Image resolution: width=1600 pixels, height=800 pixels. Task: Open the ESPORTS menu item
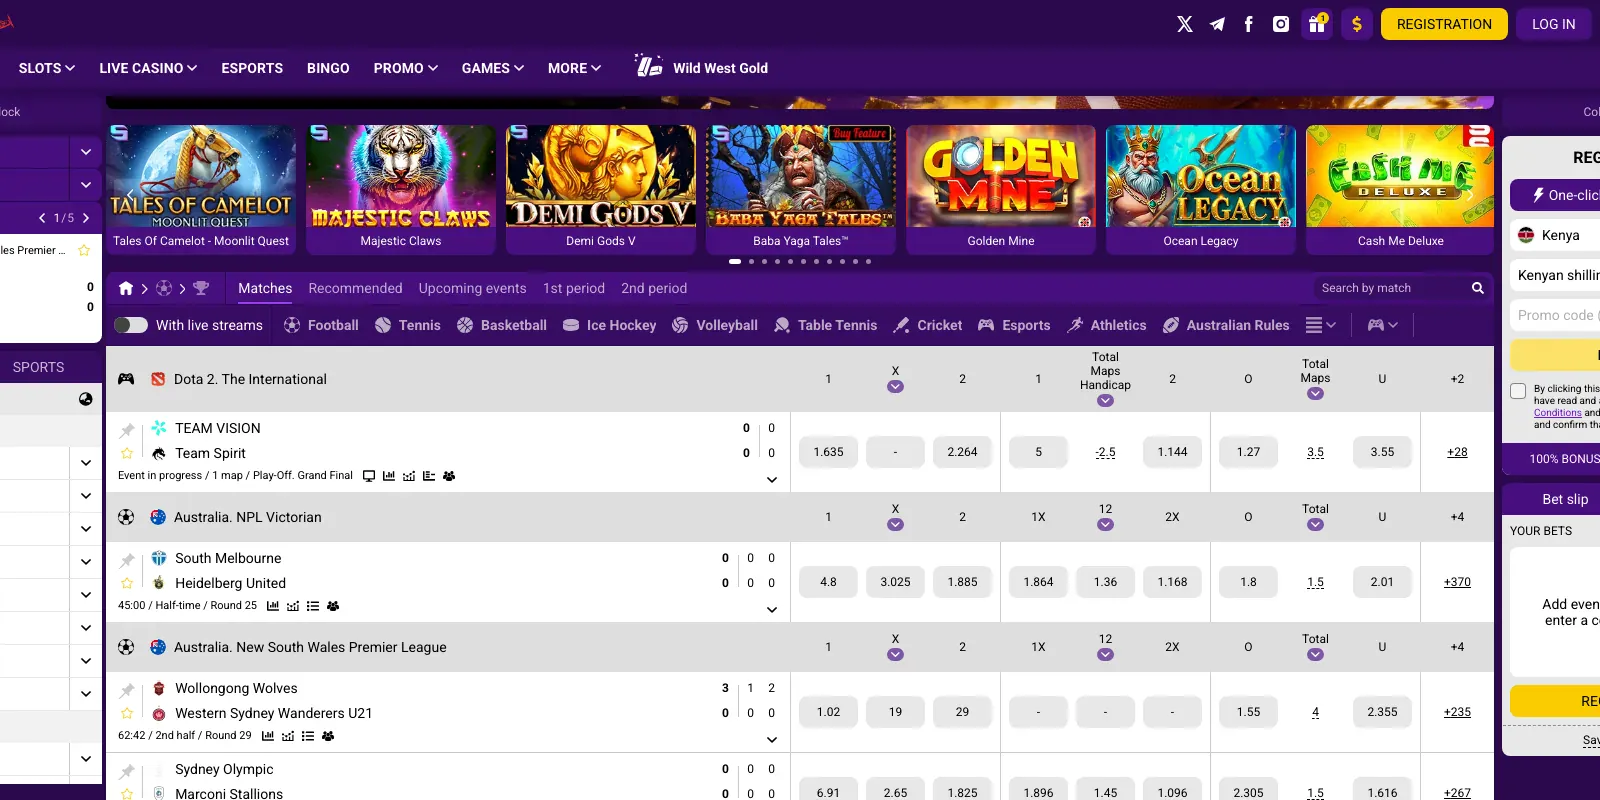252,68
